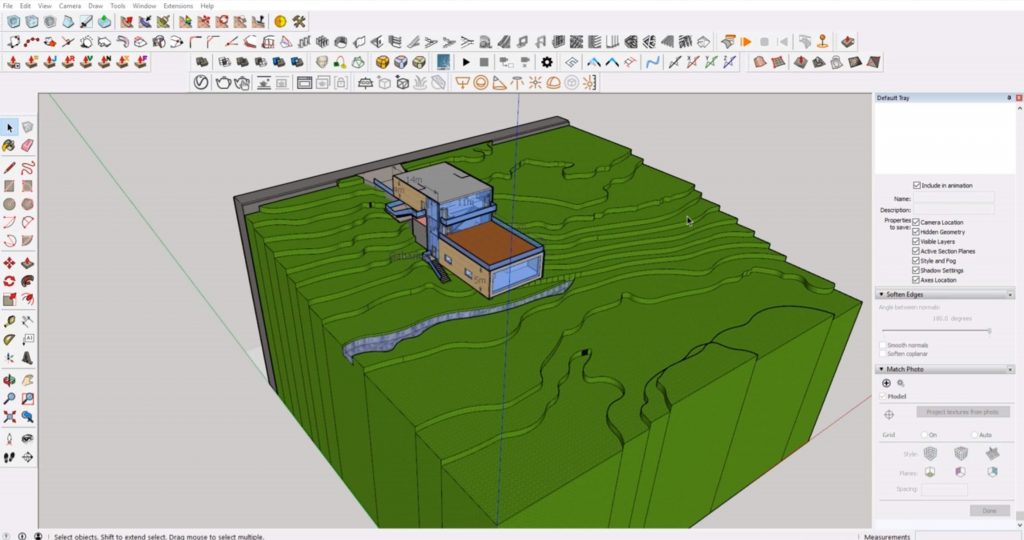Click the scene Name input field
Screen dimensions: 1024x540
point(953,198)
